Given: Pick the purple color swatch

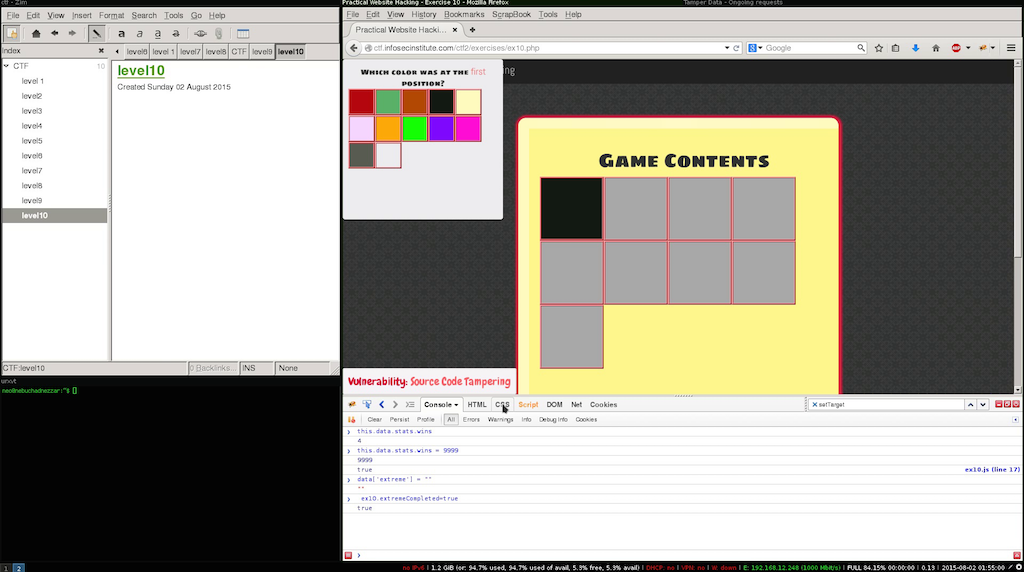Looking at the screenshot, I should tap(441, 129).
